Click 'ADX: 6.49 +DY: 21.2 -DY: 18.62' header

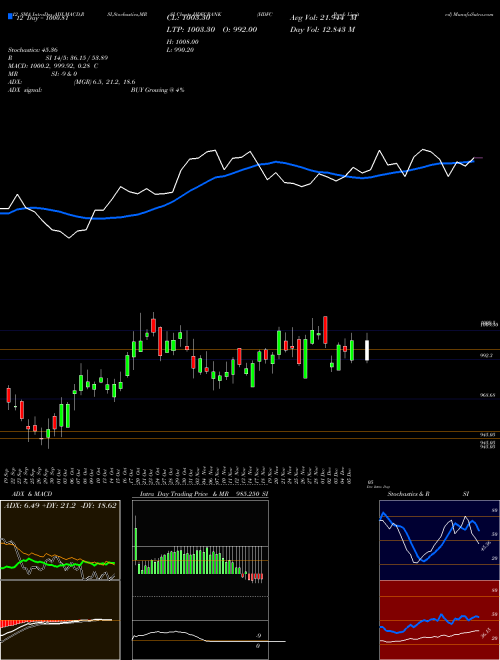(60, 505)
